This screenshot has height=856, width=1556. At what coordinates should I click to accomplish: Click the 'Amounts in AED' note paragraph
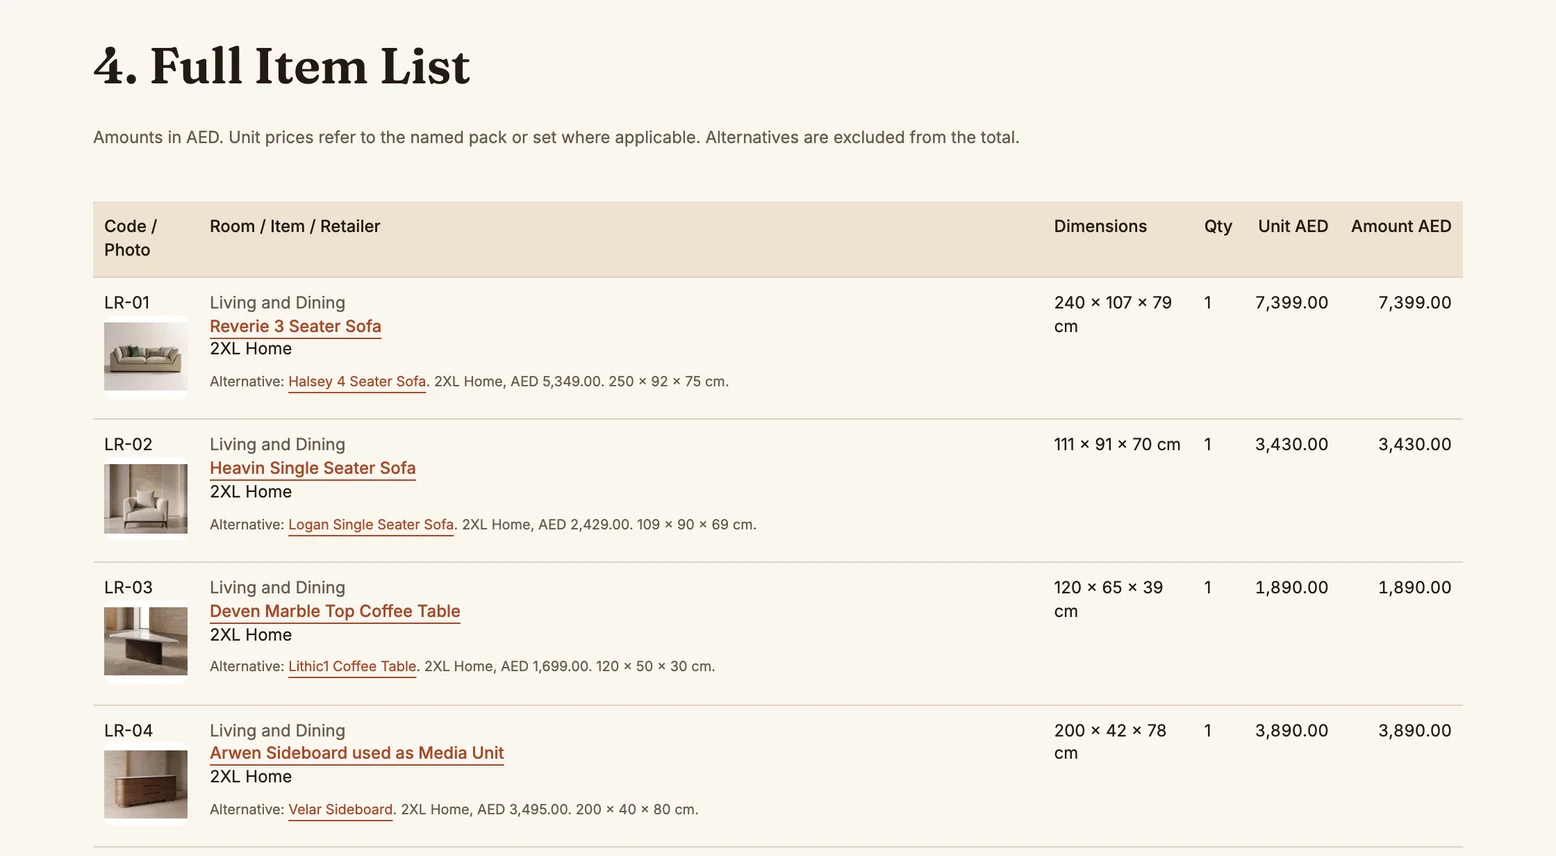(556, 137)
